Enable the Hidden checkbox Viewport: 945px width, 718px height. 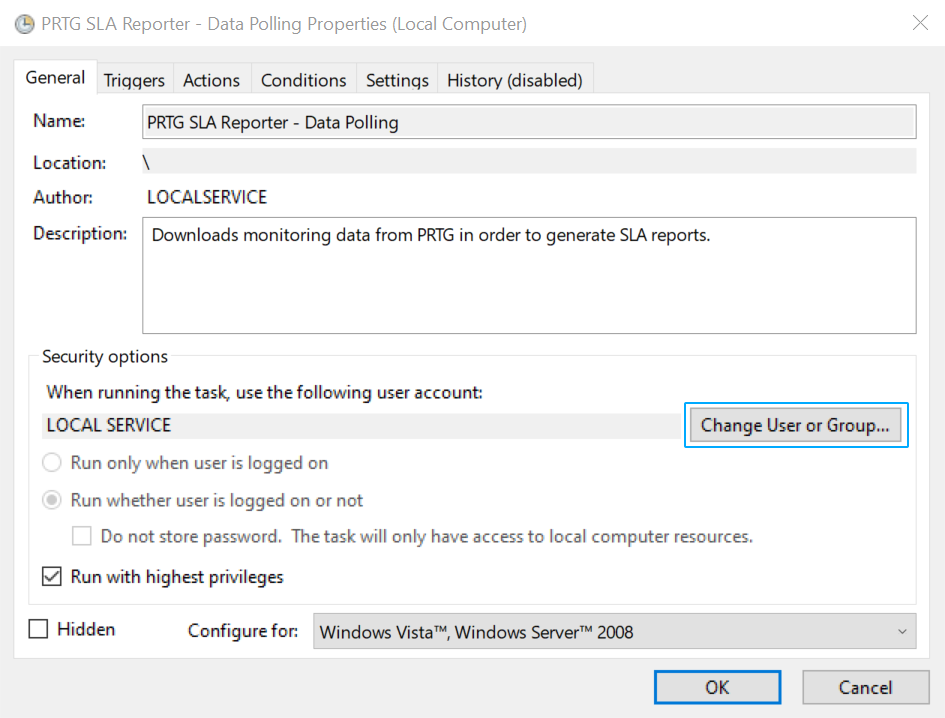pos(39,629)
